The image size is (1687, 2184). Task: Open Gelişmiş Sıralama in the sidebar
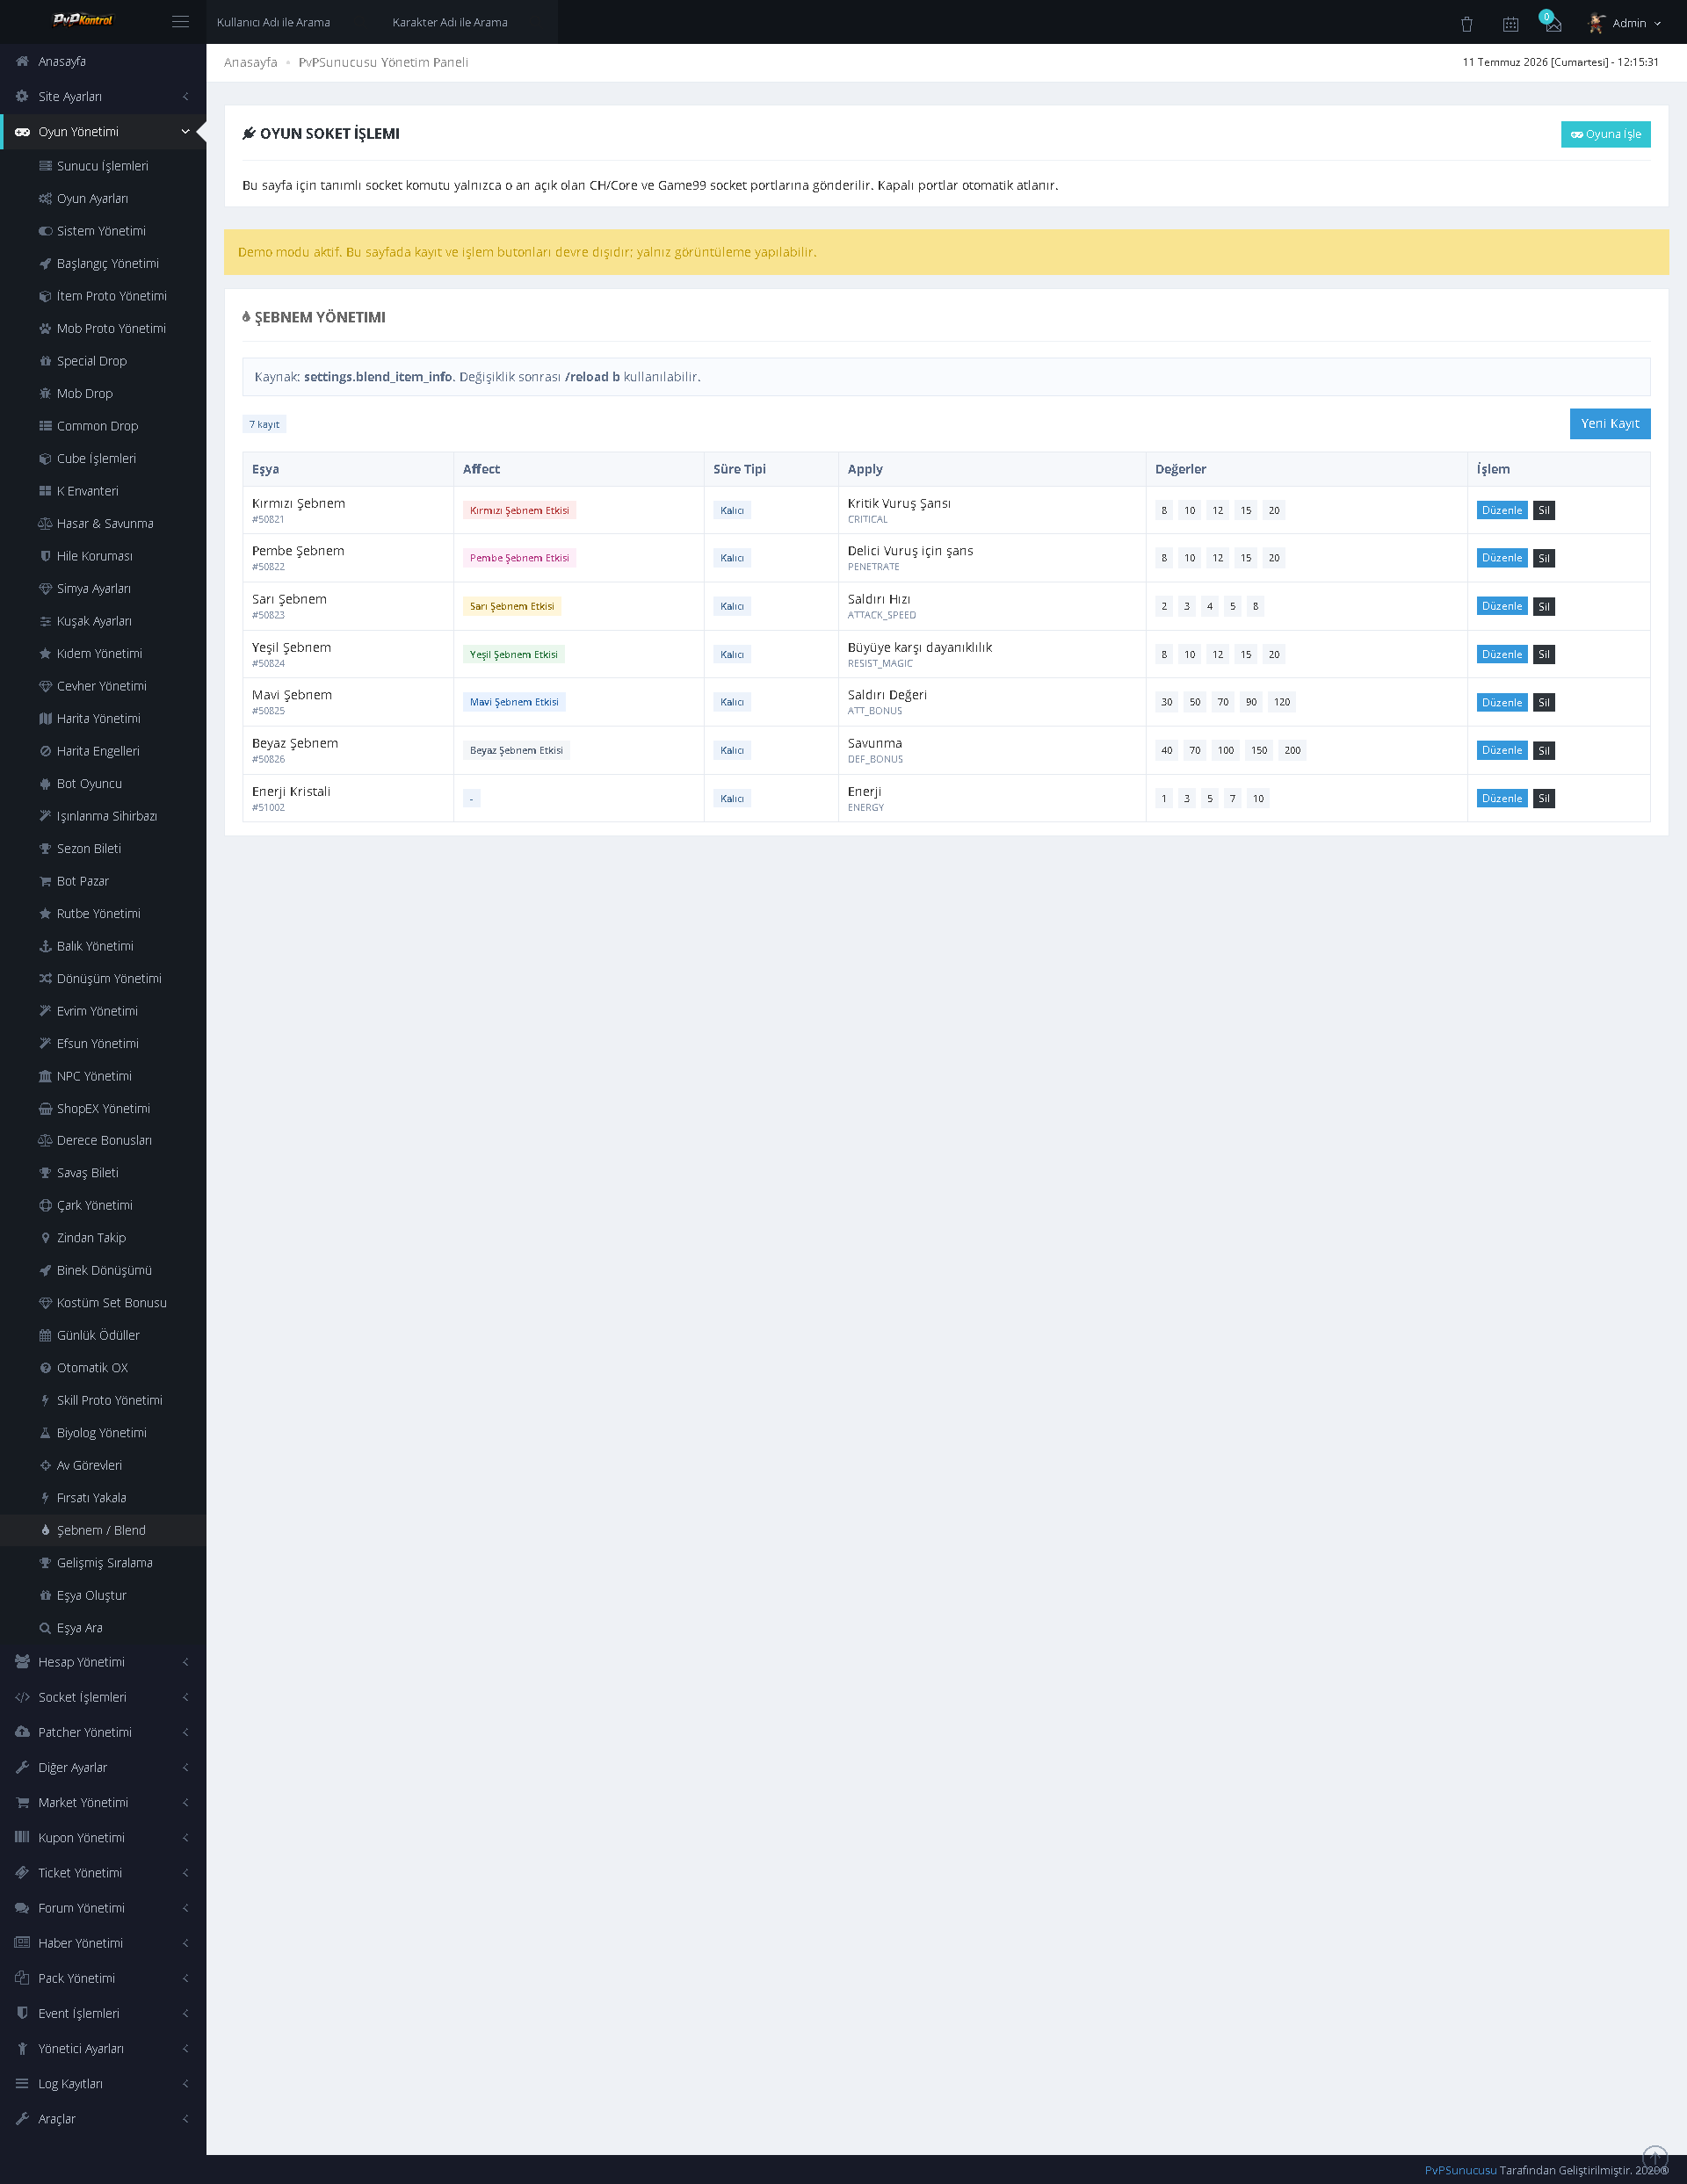(103, 1563)
